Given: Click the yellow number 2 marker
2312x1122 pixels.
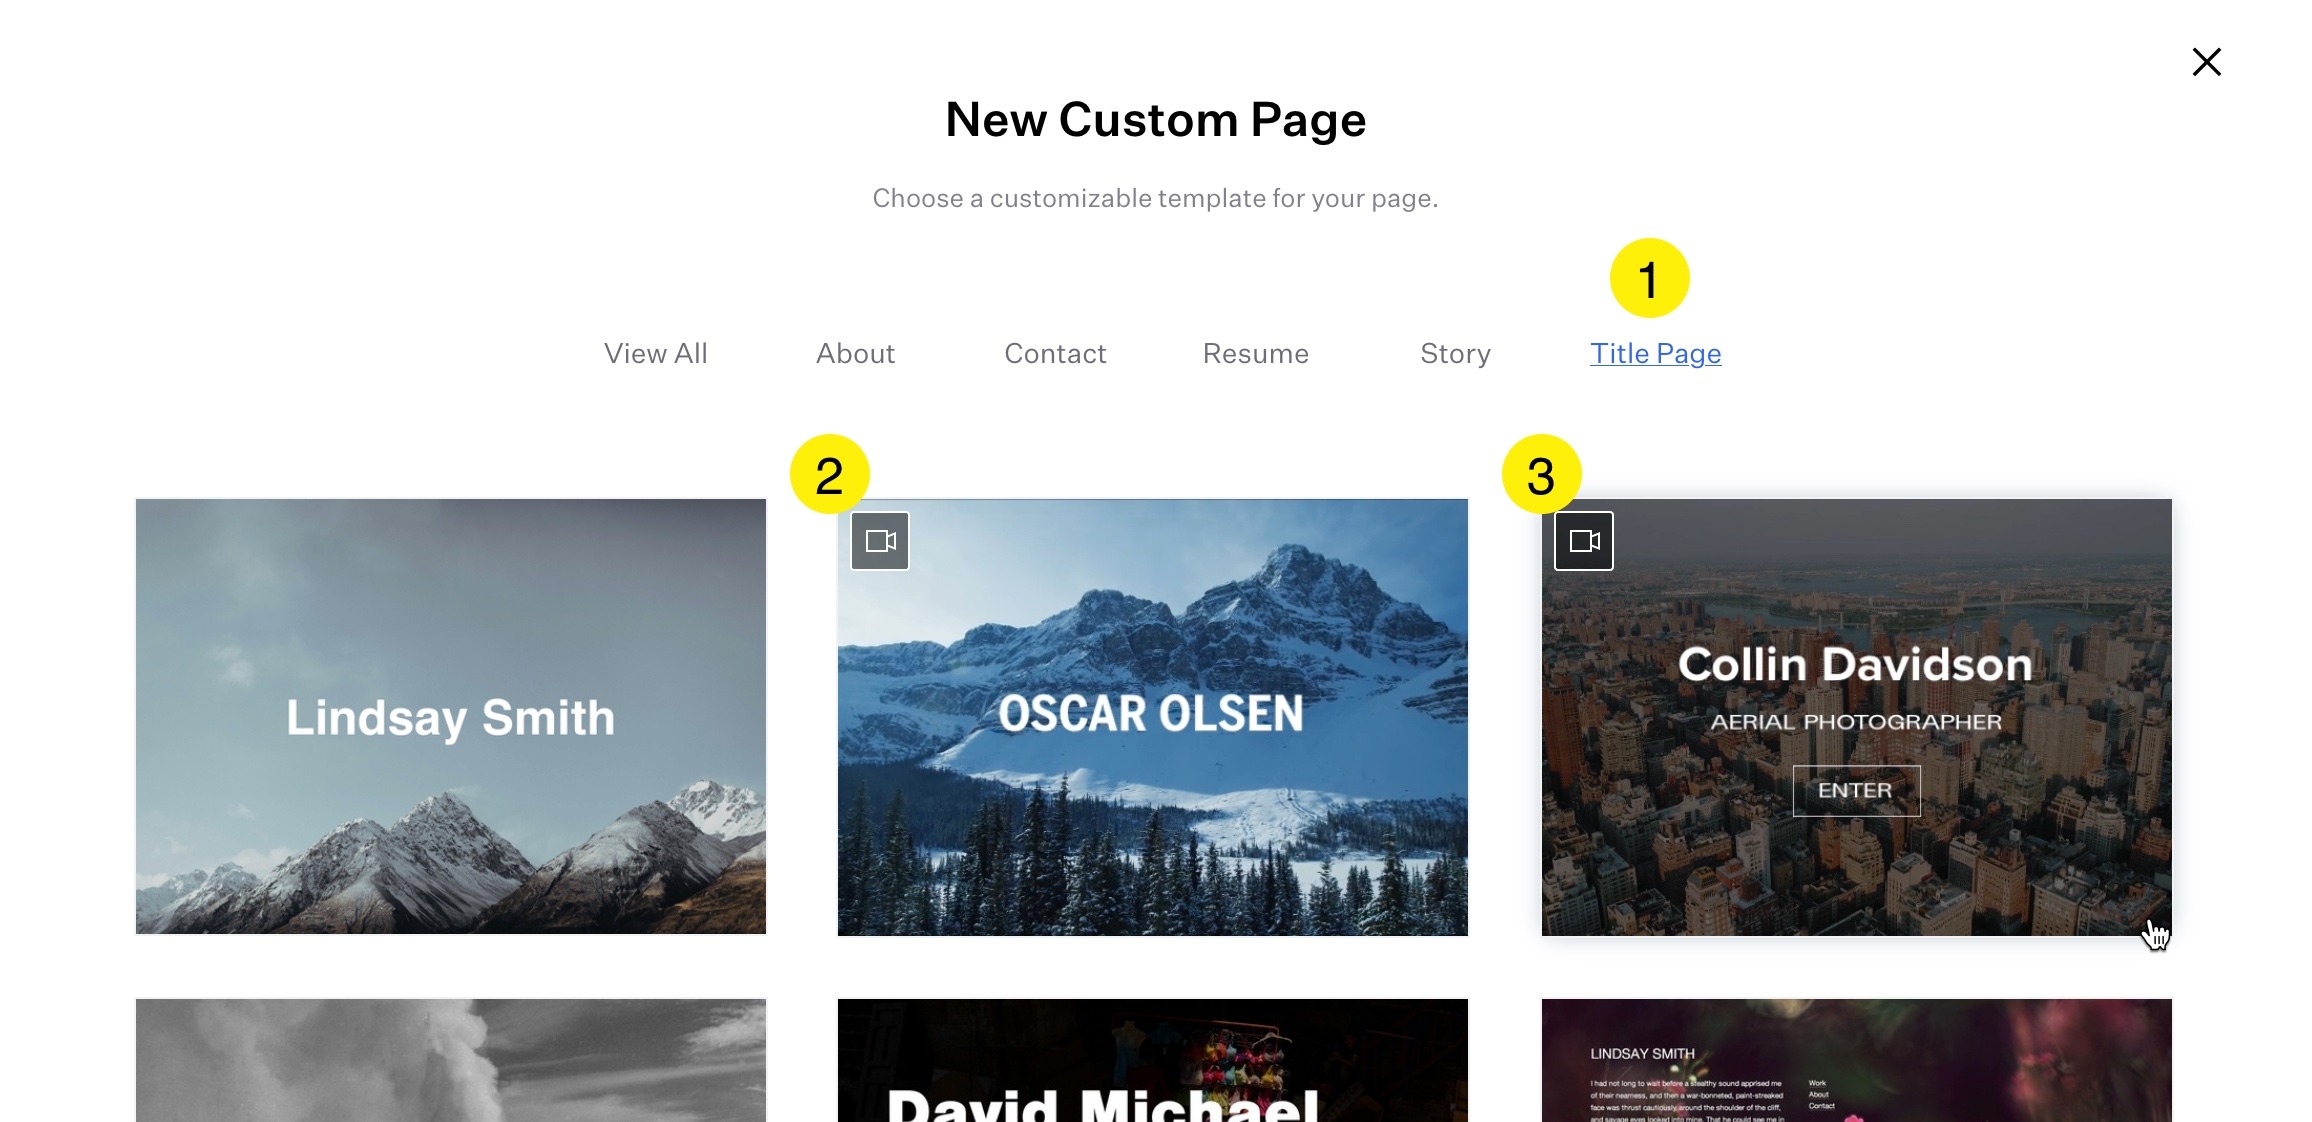Looking at the screenshot, I should 829,474.
